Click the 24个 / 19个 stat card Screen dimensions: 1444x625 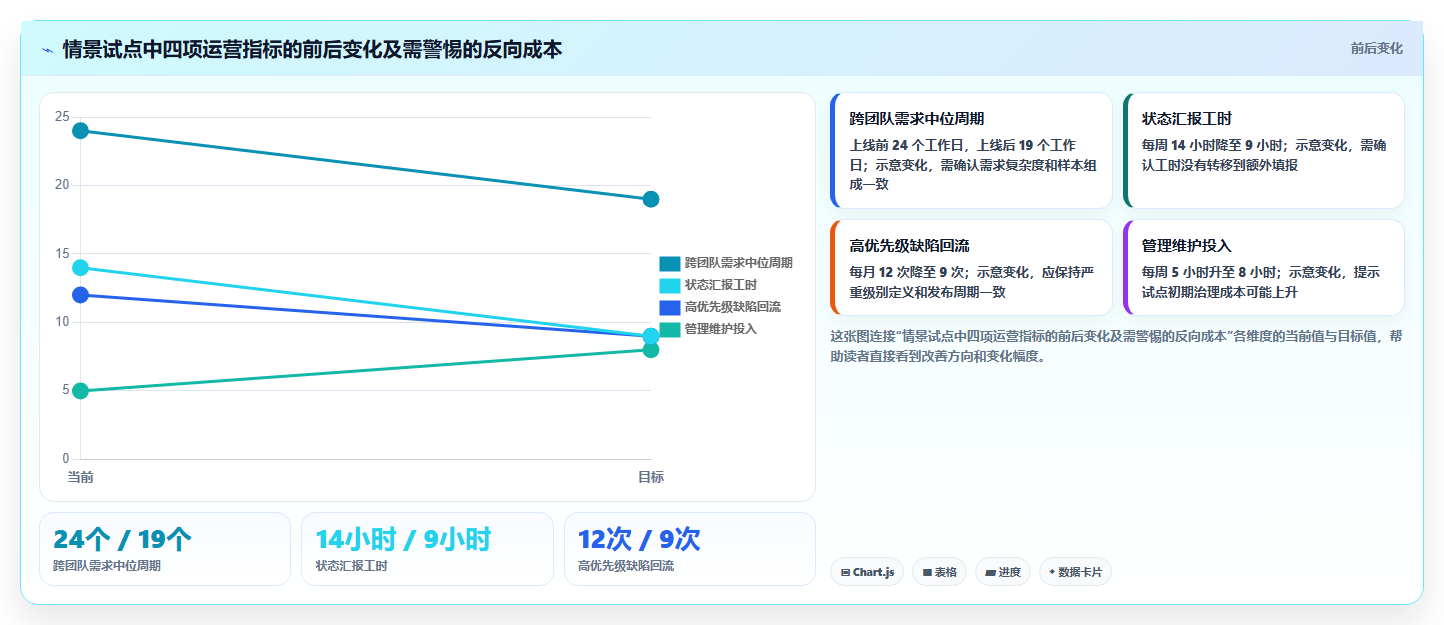tap(165, 549)
